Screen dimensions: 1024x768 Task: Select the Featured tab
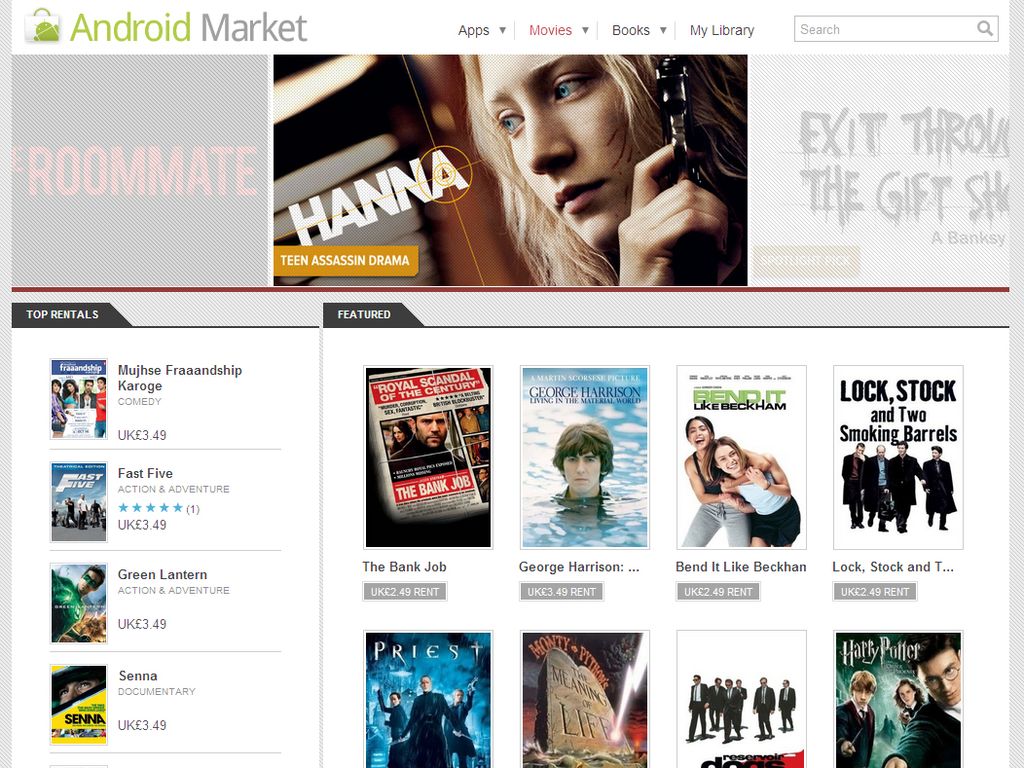pyautogui.click(x=364, y=314)
